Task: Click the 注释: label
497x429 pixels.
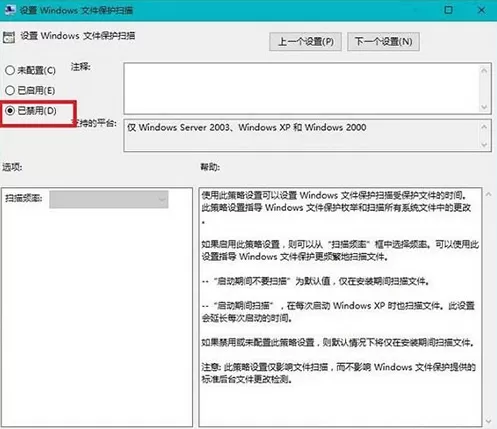Action: (81, 67)
